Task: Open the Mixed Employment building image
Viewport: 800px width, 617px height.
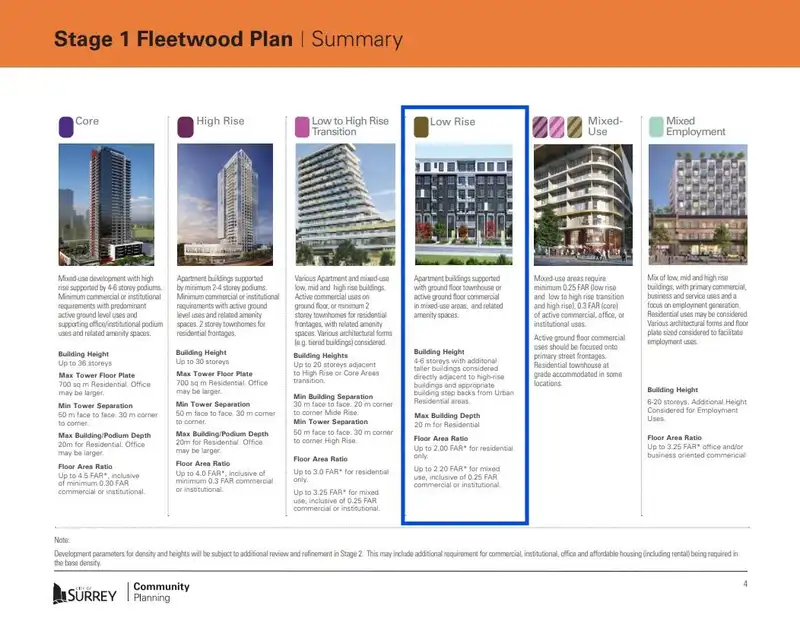Action: tap(698, 205)
